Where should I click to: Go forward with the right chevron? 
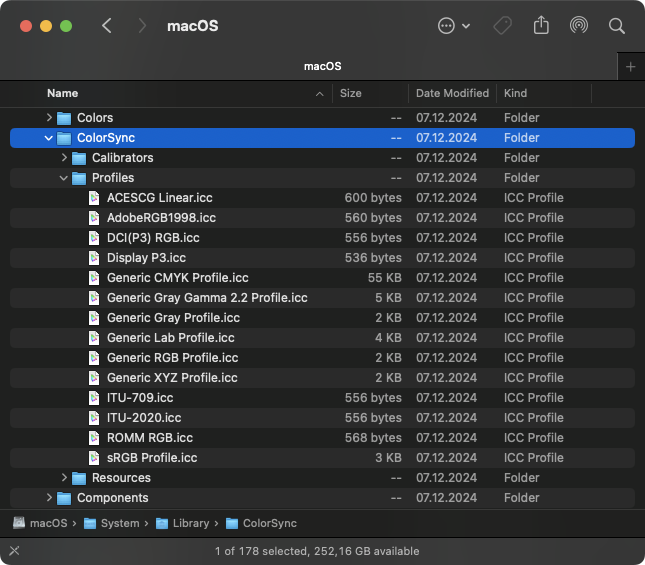[142, 26]
